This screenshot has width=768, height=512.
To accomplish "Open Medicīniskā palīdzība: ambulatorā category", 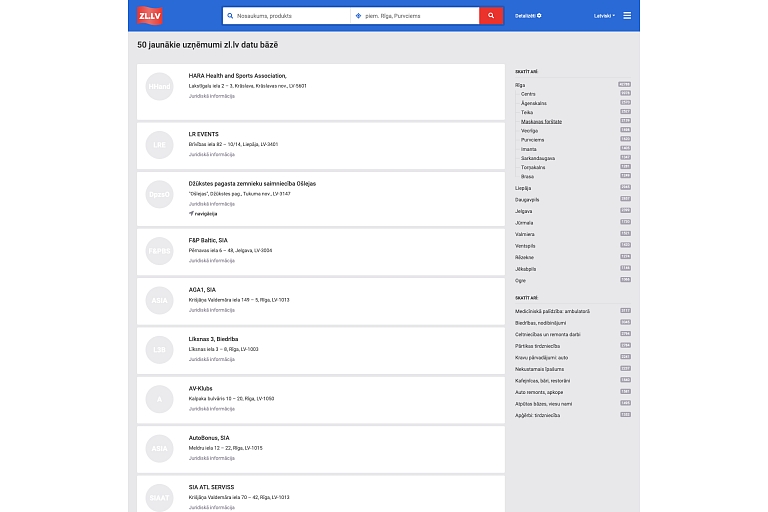I will click(x=552, y=312).
